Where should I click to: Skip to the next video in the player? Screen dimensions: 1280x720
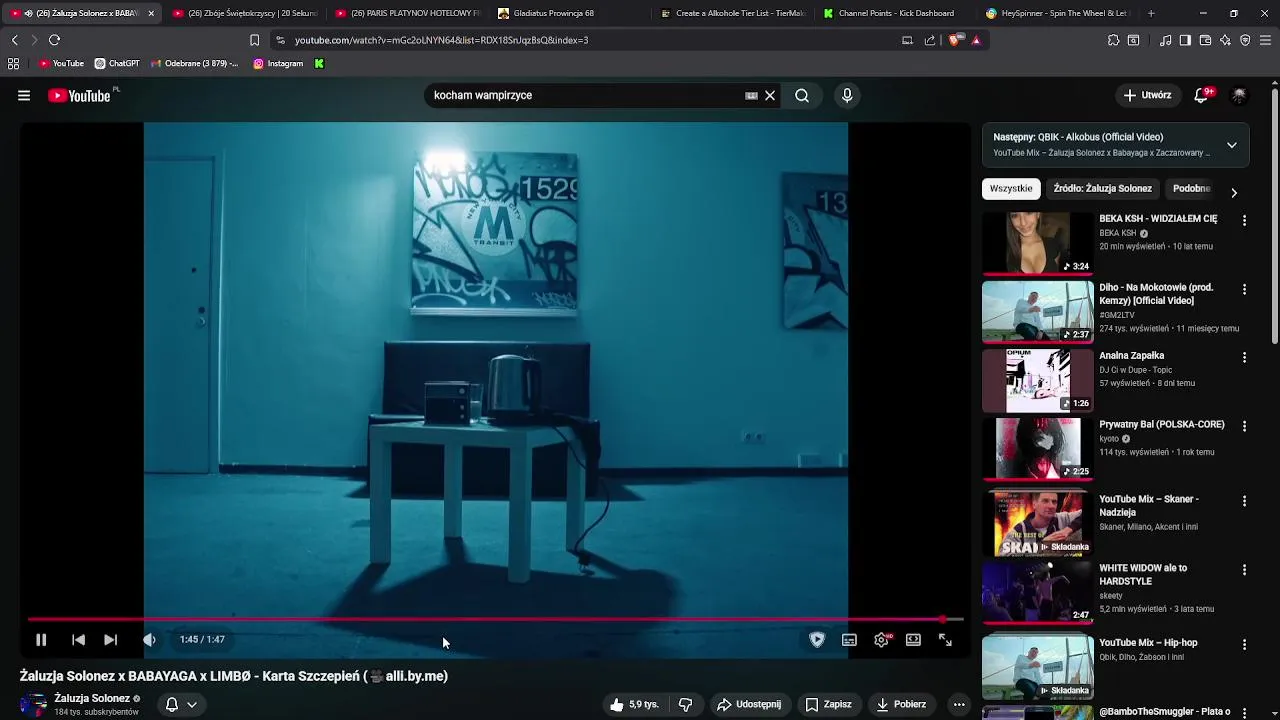(x=111, y=640)
